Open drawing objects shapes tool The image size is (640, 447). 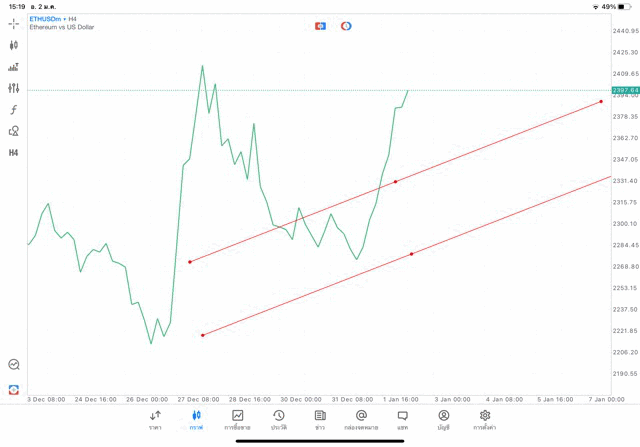14,131
